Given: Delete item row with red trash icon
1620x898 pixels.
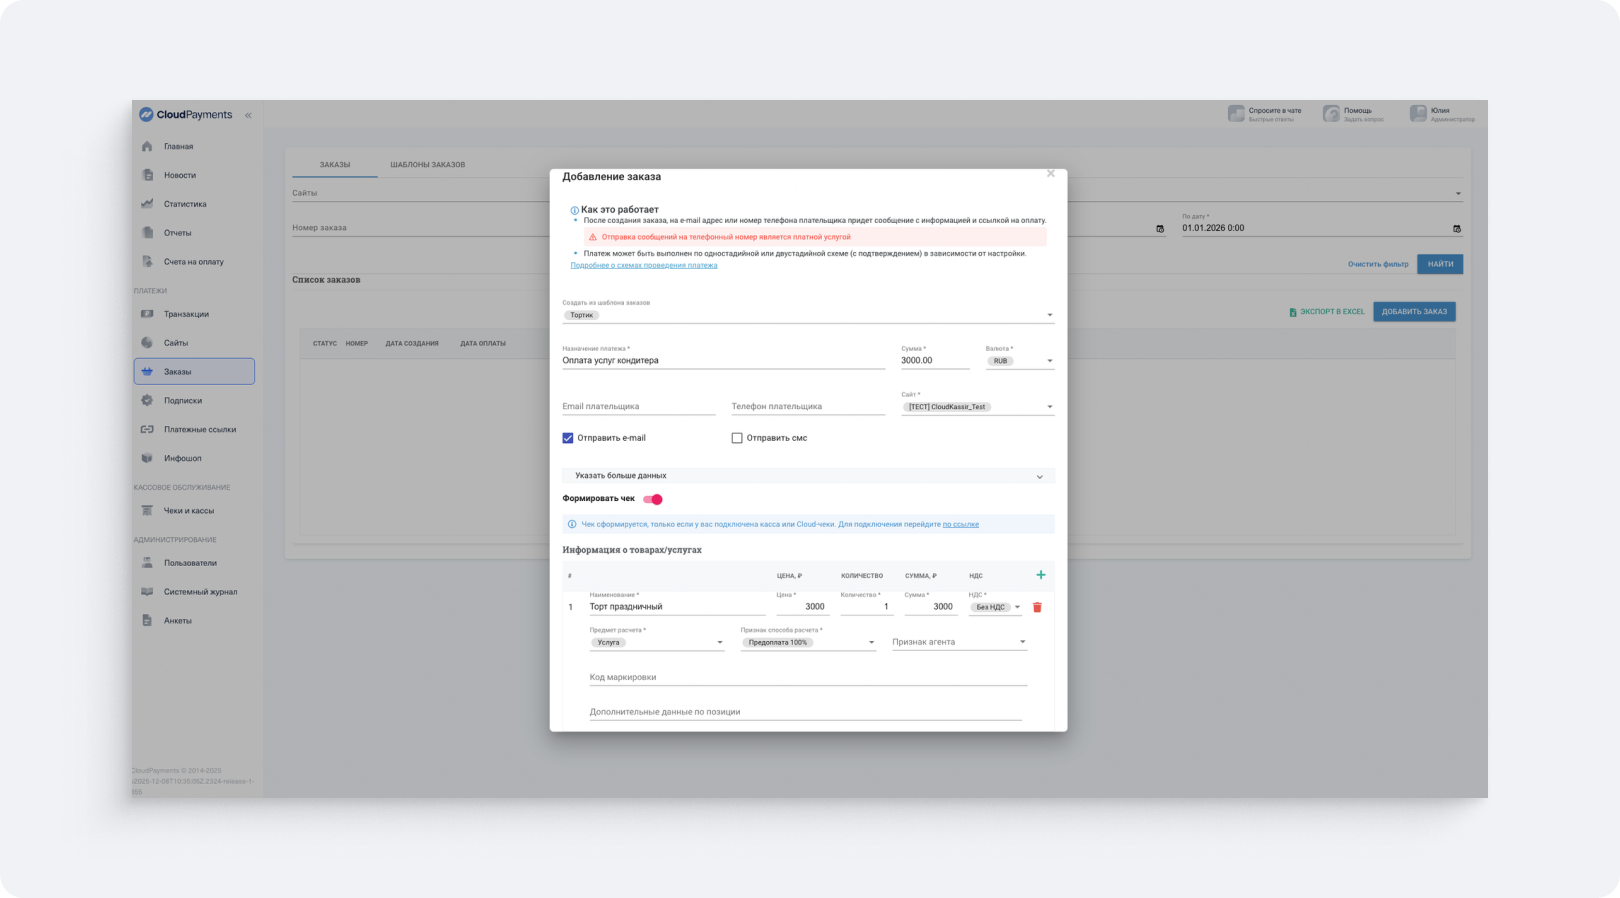Looking at the screenshot, I should 1037,607.
